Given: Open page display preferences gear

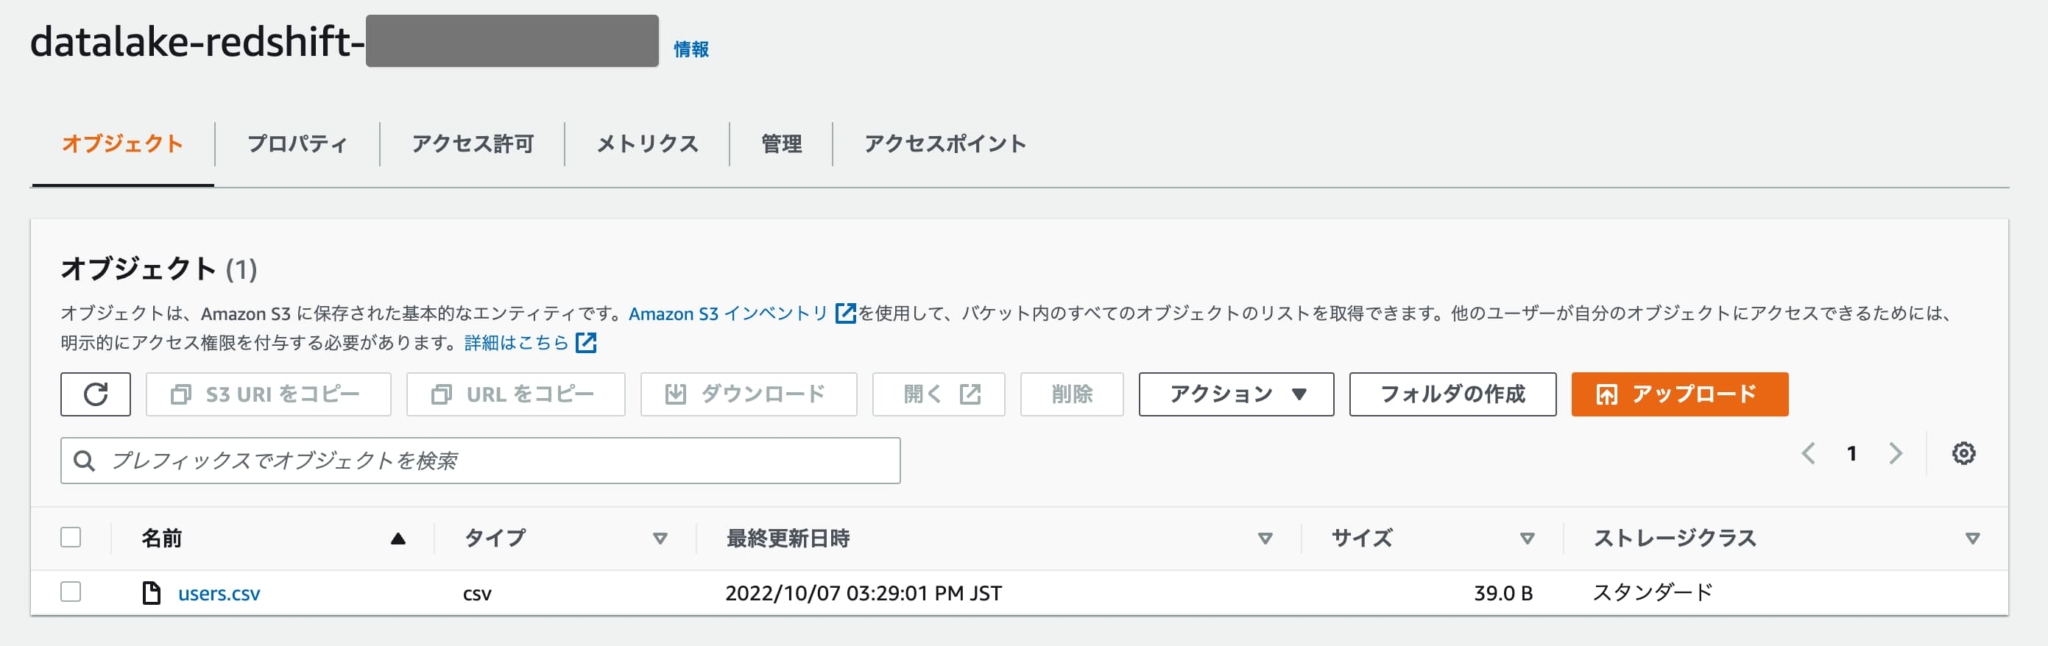Looking at the screenshot, I should coord(1963,453).
